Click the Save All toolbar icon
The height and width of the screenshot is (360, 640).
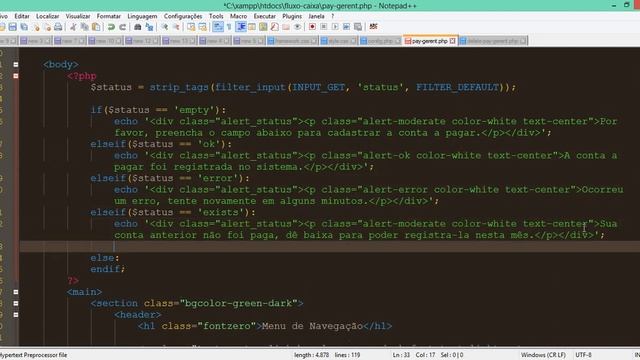pos(24,27)
